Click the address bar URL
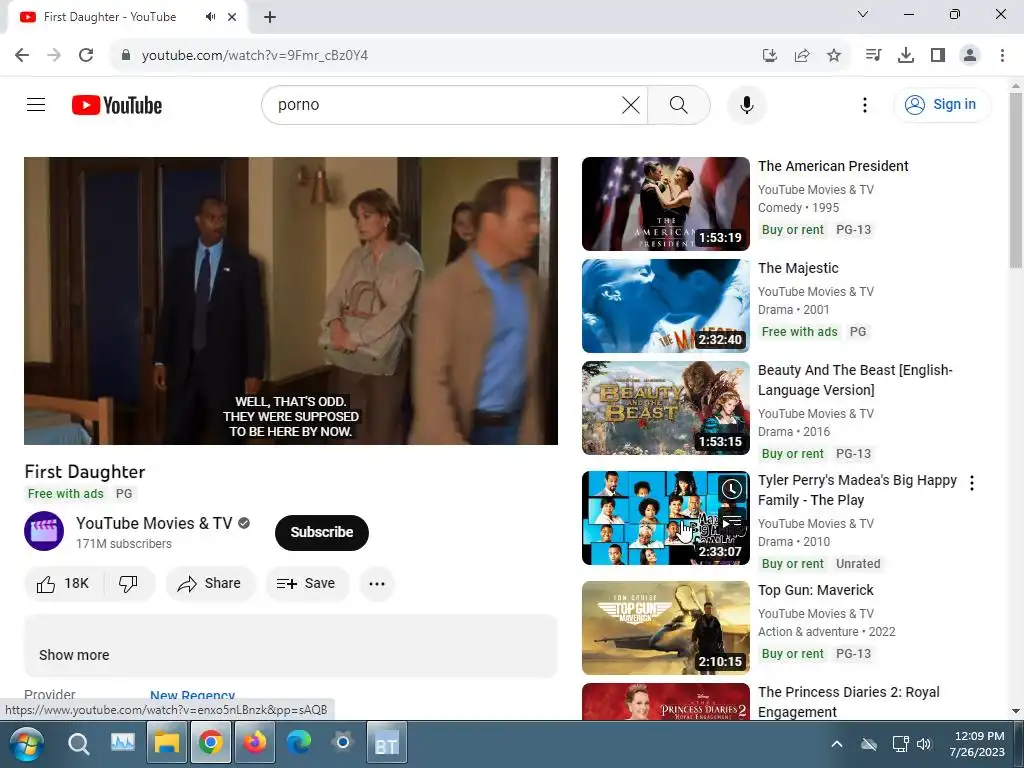Screen dimensions: 1024x768 (x=255, y=56)
